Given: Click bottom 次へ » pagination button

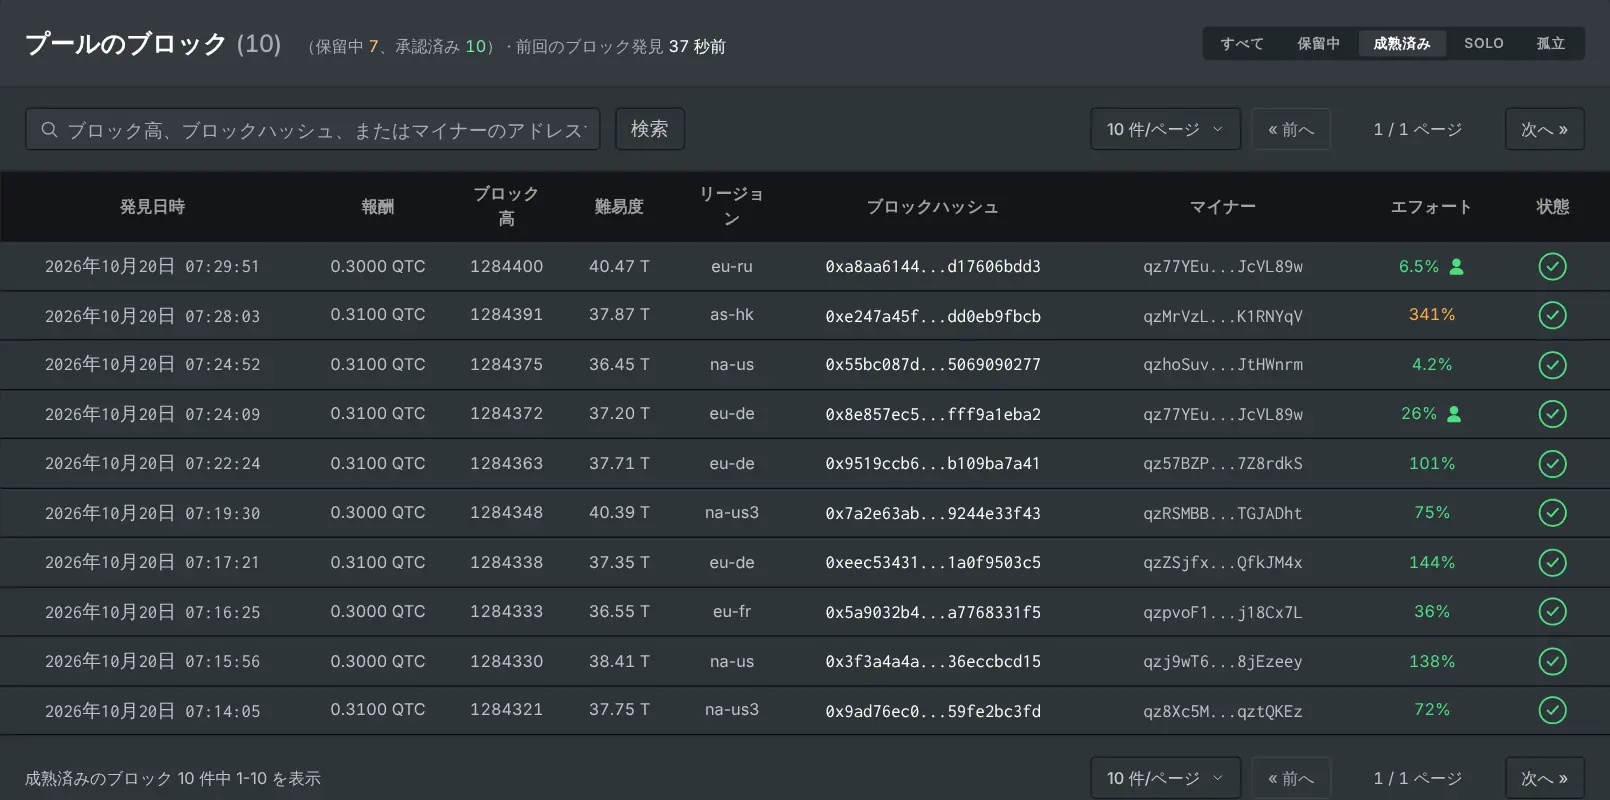Looking at the screenshot, I should pos(1545,778).
